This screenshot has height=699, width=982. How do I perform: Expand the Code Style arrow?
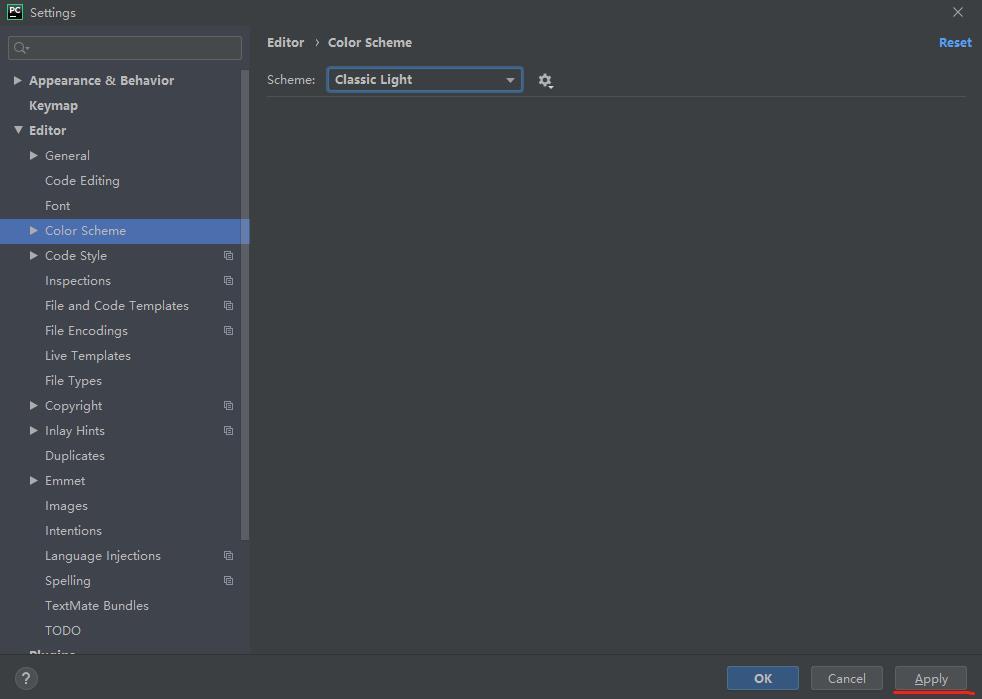(x=34, y=256)
